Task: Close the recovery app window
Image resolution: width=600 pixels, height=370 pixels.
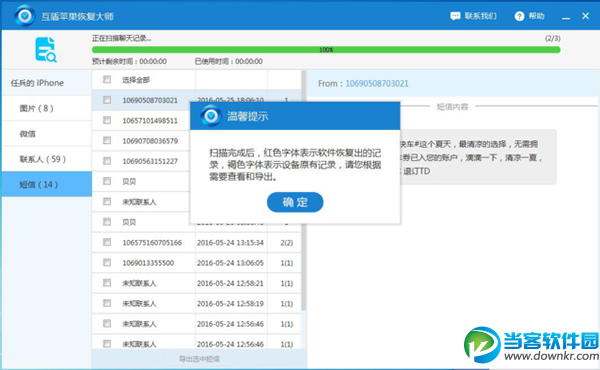Action: click(x=585, y=16)
